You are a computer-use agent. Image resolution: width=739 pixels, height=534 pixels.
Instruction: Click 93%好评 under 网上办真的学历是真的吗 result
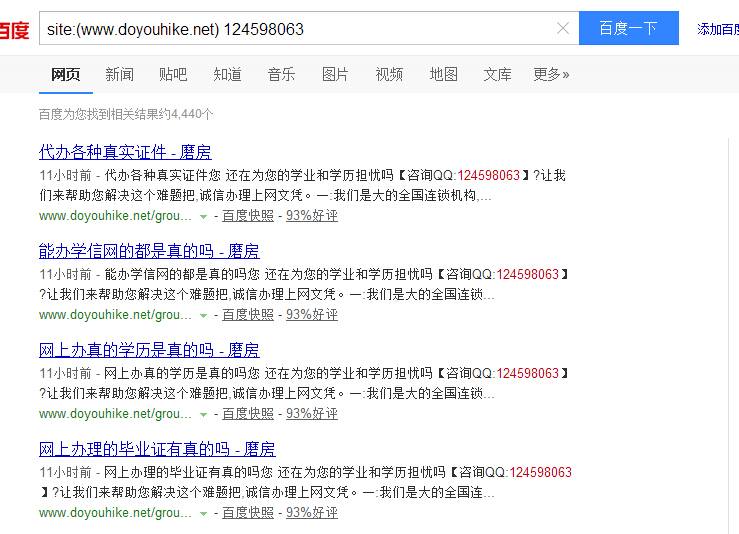[312, 414]
